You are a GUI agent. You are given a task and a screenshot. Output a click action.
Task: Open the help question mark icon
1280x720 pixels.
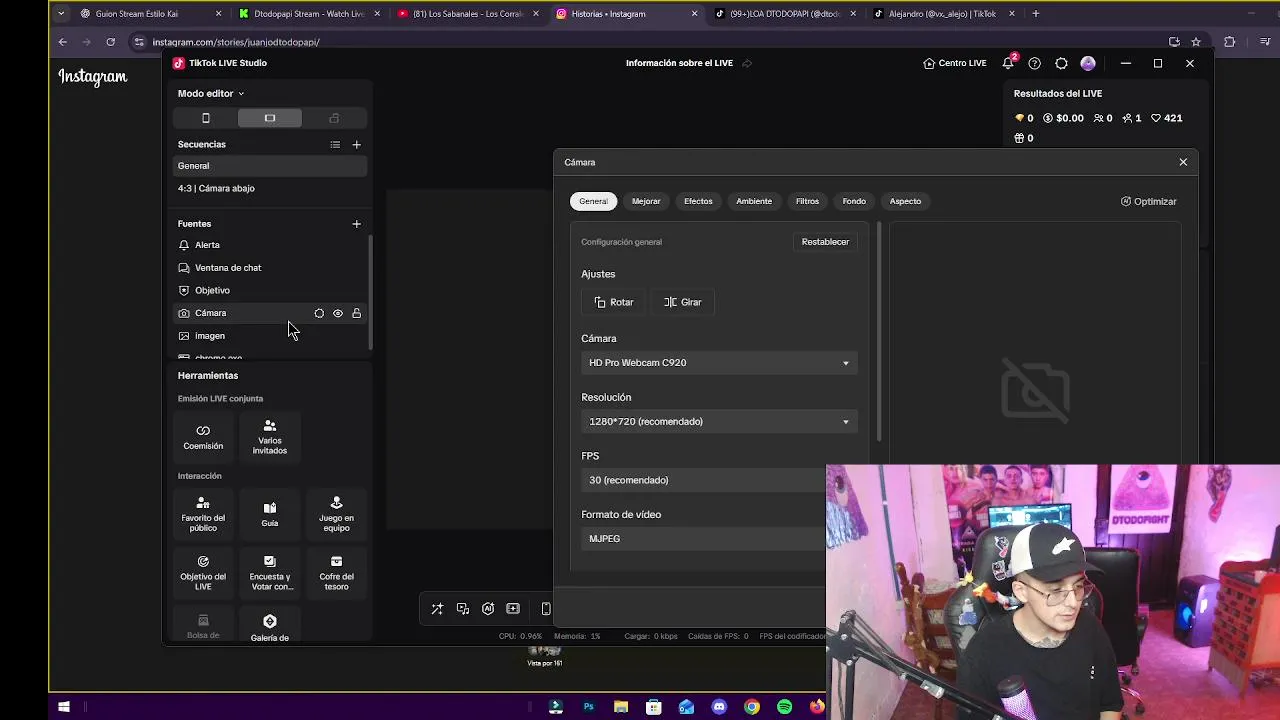pyautogui.click(x=1035, y=63)
